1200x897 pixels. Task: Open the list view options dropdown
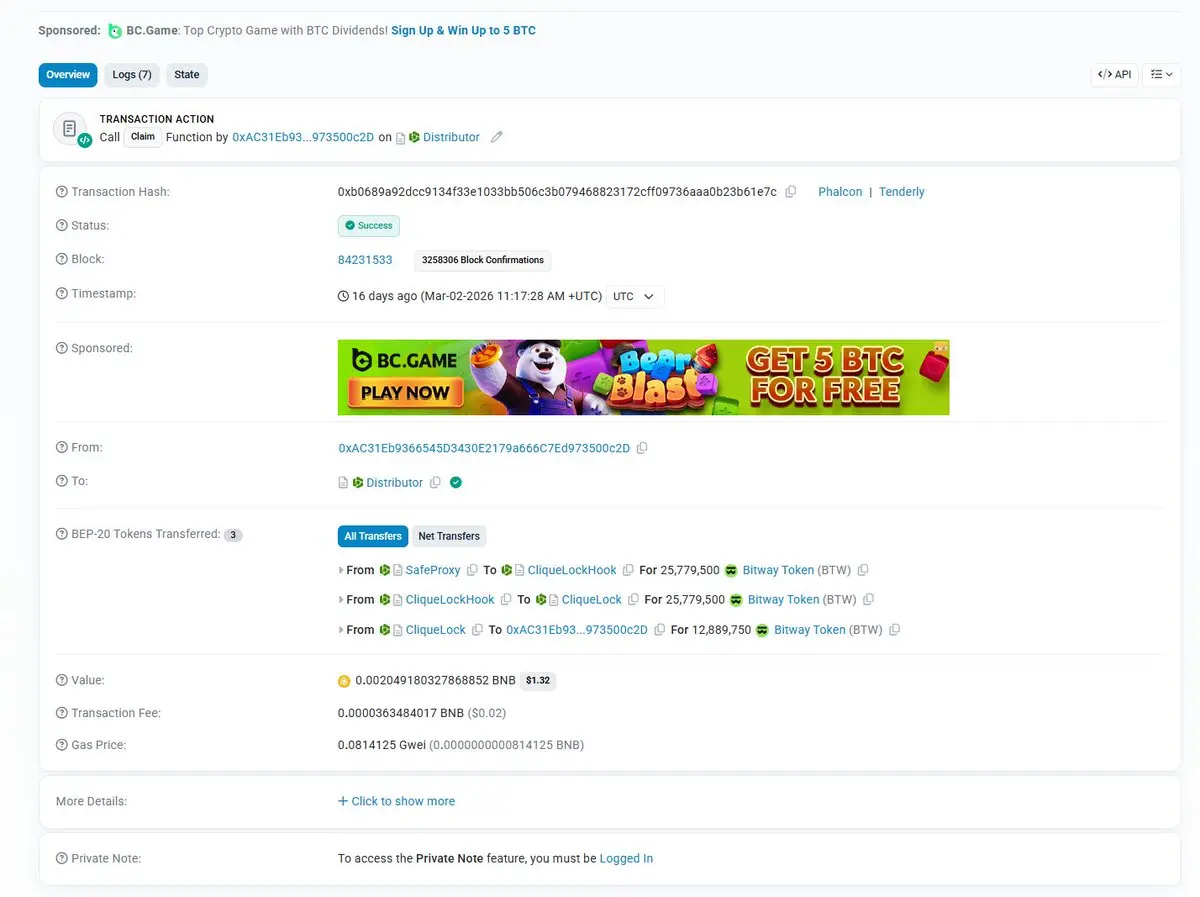1162,74
